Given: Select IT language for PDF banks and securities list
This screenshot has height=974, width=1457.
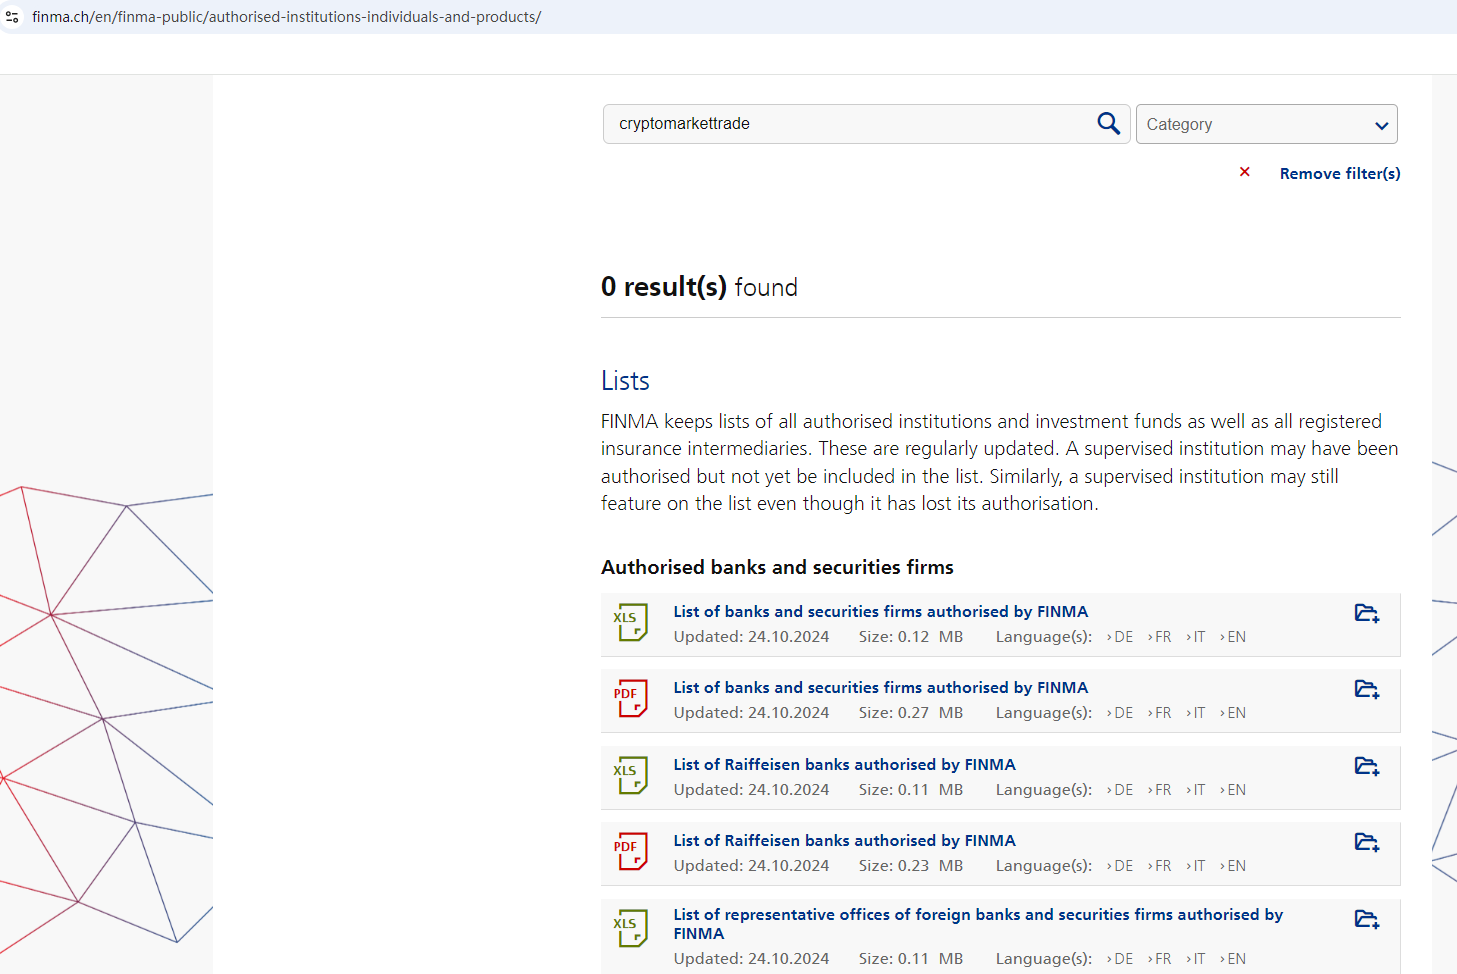Looking at the screenshot, I should coord(1196,713).
